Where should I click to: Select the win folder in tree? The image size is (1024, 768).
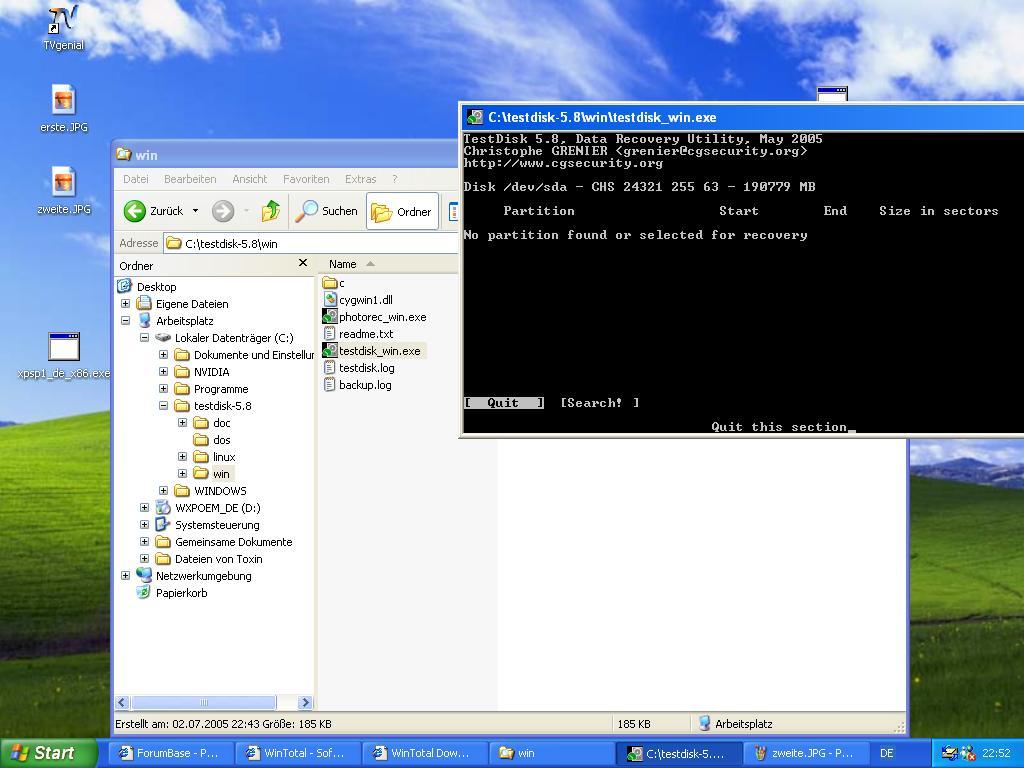[x=213, y=473]
